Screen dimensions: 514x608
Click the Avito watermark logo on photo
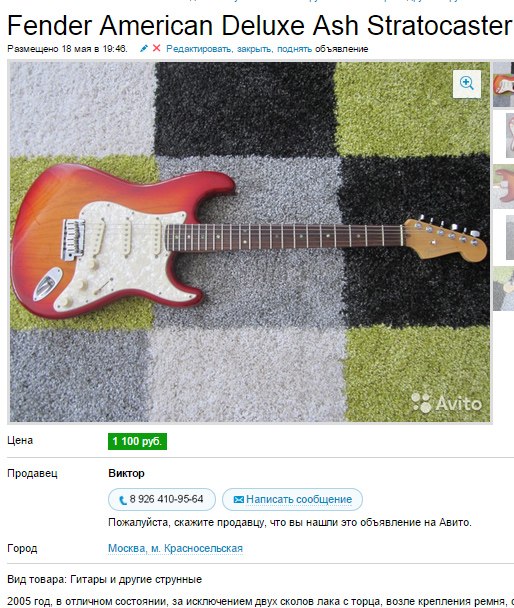(x=447, y=403)
